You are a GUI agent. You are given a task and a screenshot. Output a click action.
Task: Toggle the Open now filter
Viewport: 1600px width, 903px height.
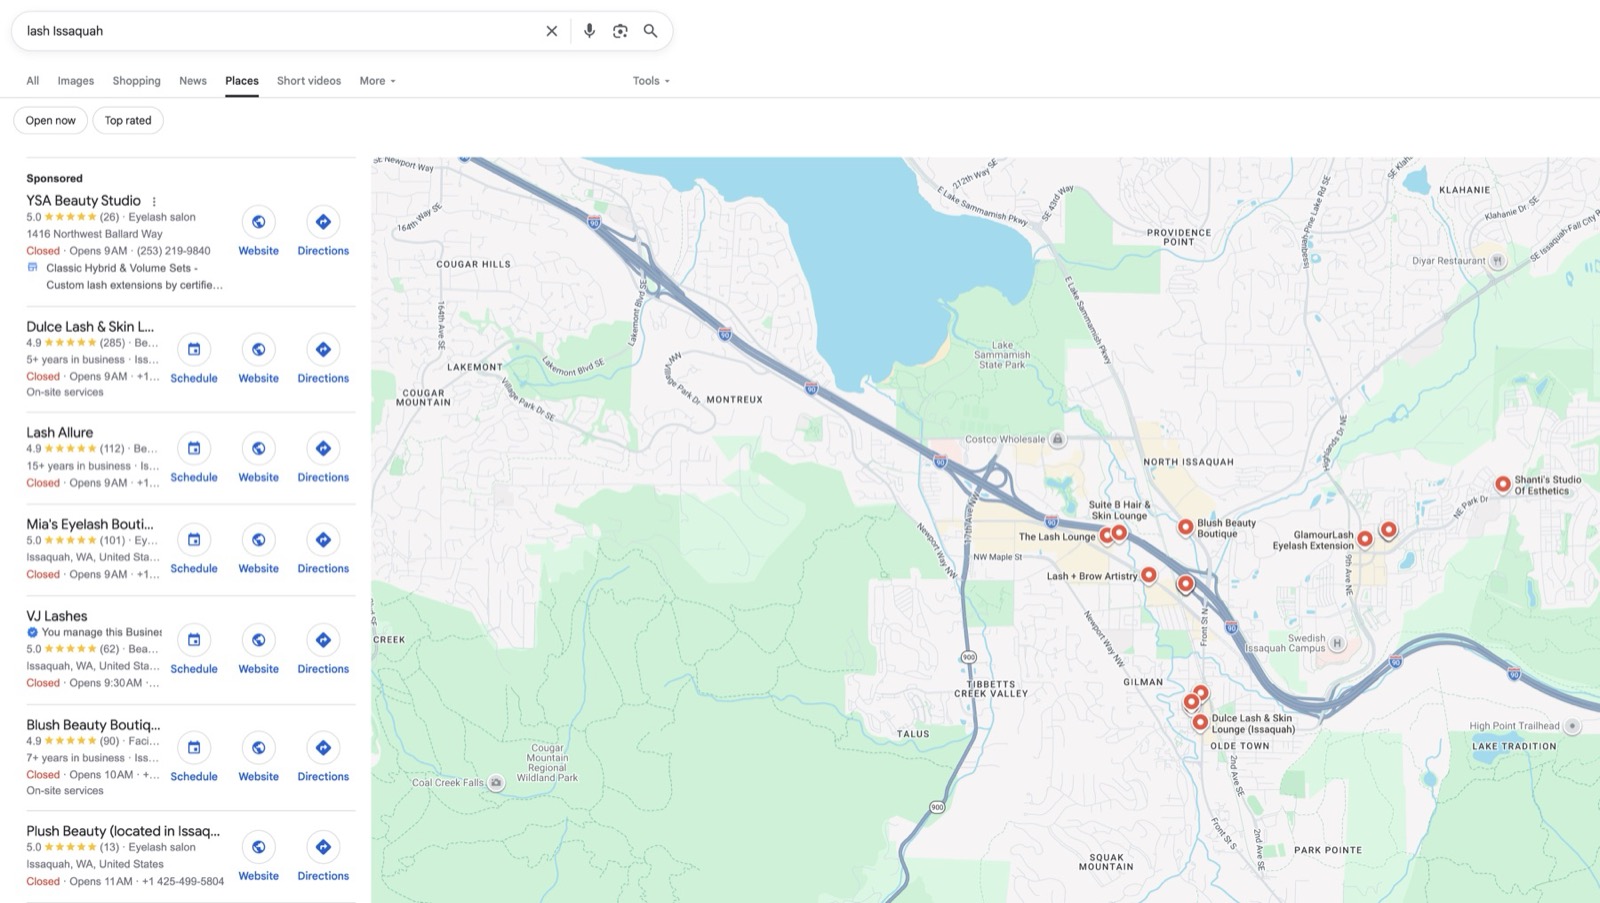pos(51,120)
